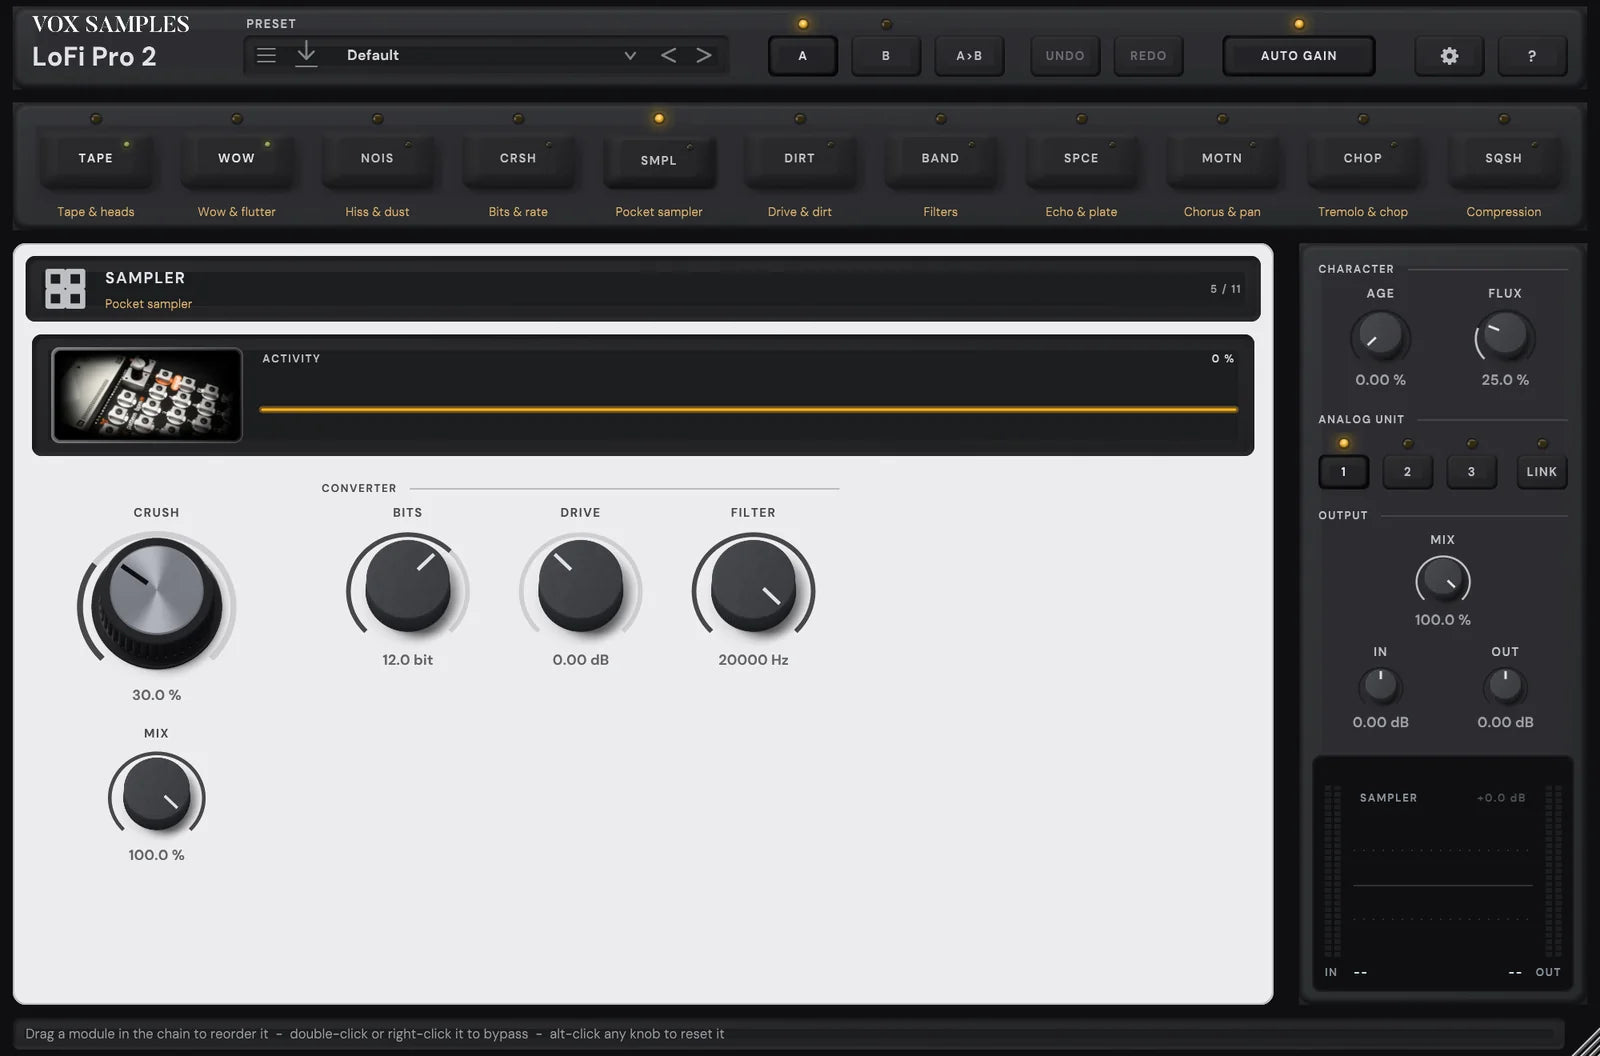Expand the Default preset dropdown
The image size is (1600, 1056).
click(x=630, y=55)
